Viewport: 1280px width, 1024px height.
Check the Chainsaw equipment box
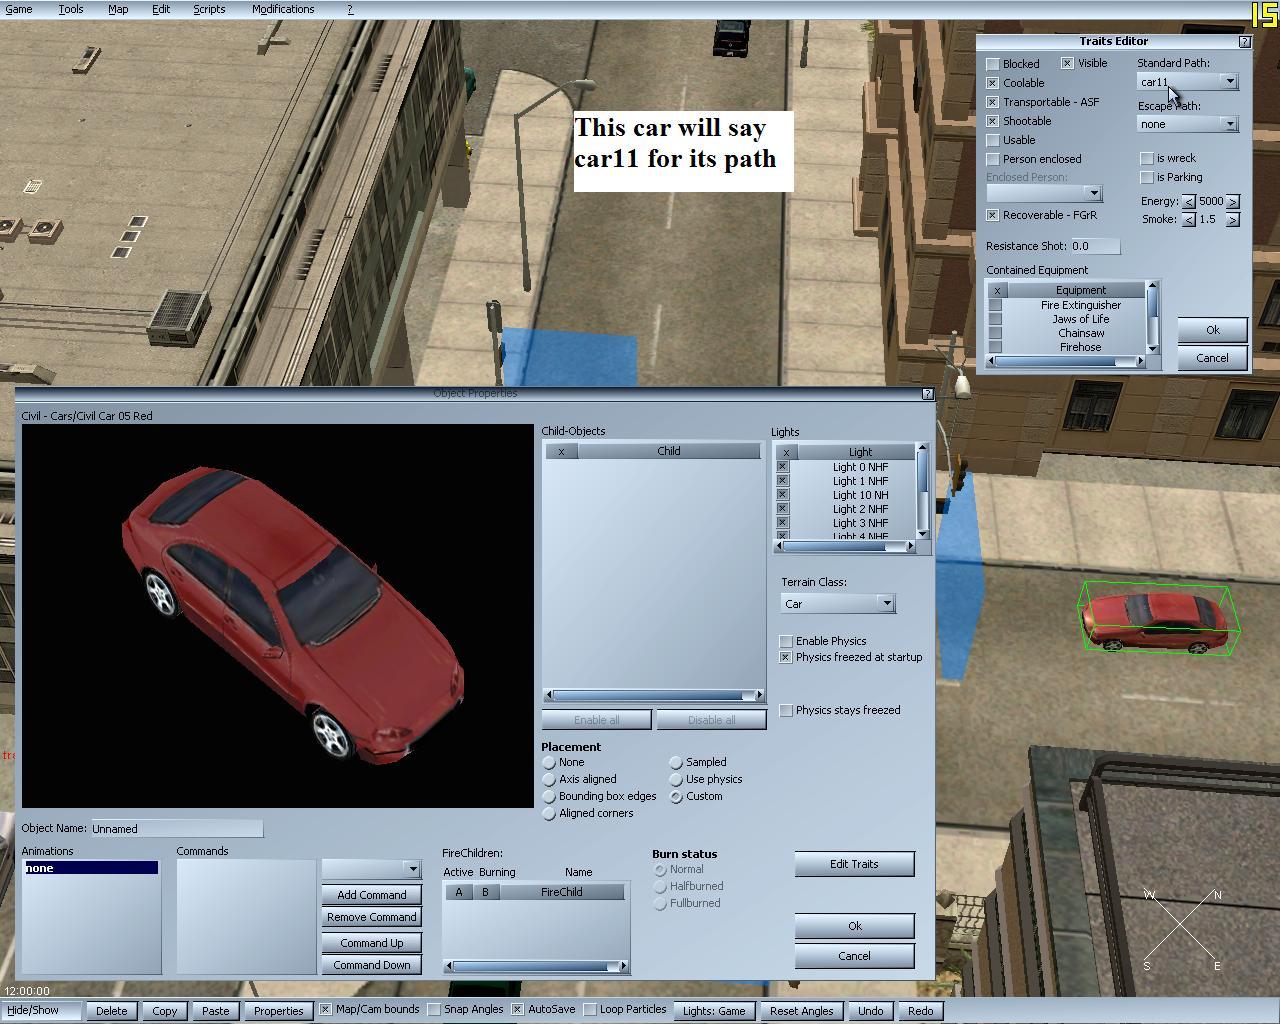point(995,333)
